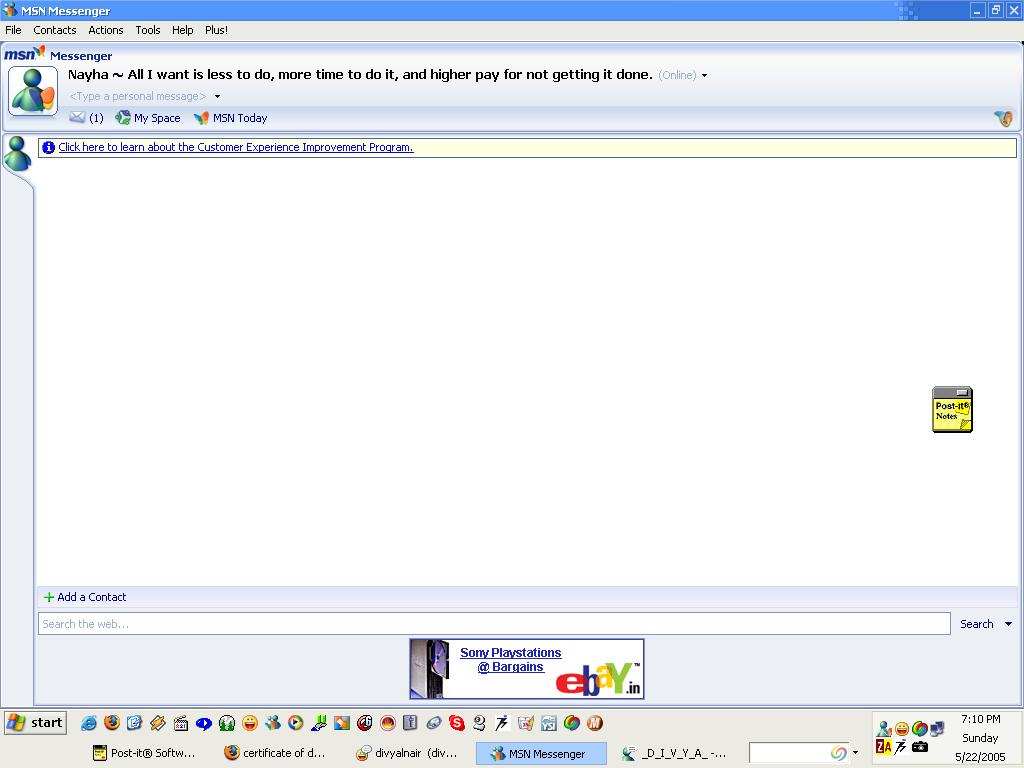The width and height of the screenshot is (1024, 768).
Task: Click the clapperboard icon in quick launch
Action: pyautogui.click(x=181, y=723)
